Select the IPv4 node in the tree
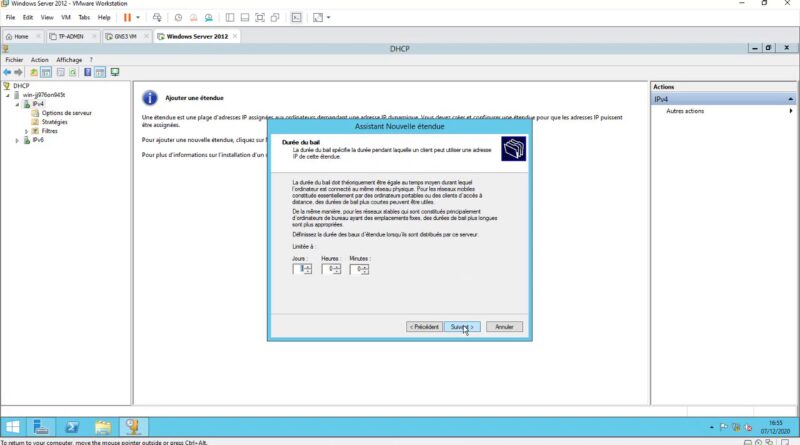Screen dimensions: 800x445 coord(38,104)
